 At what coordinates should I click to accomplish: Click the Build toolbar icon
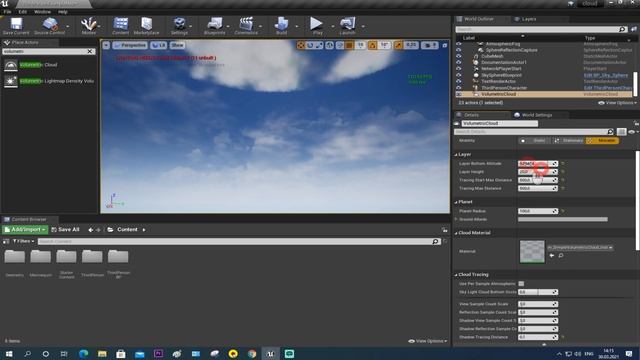pos(282,24)
